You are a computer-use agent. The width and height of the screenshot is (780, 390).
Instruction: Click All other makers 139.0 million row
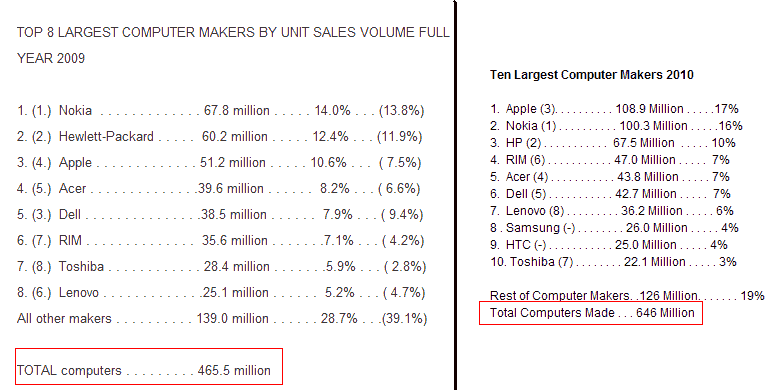coord(222,318)
